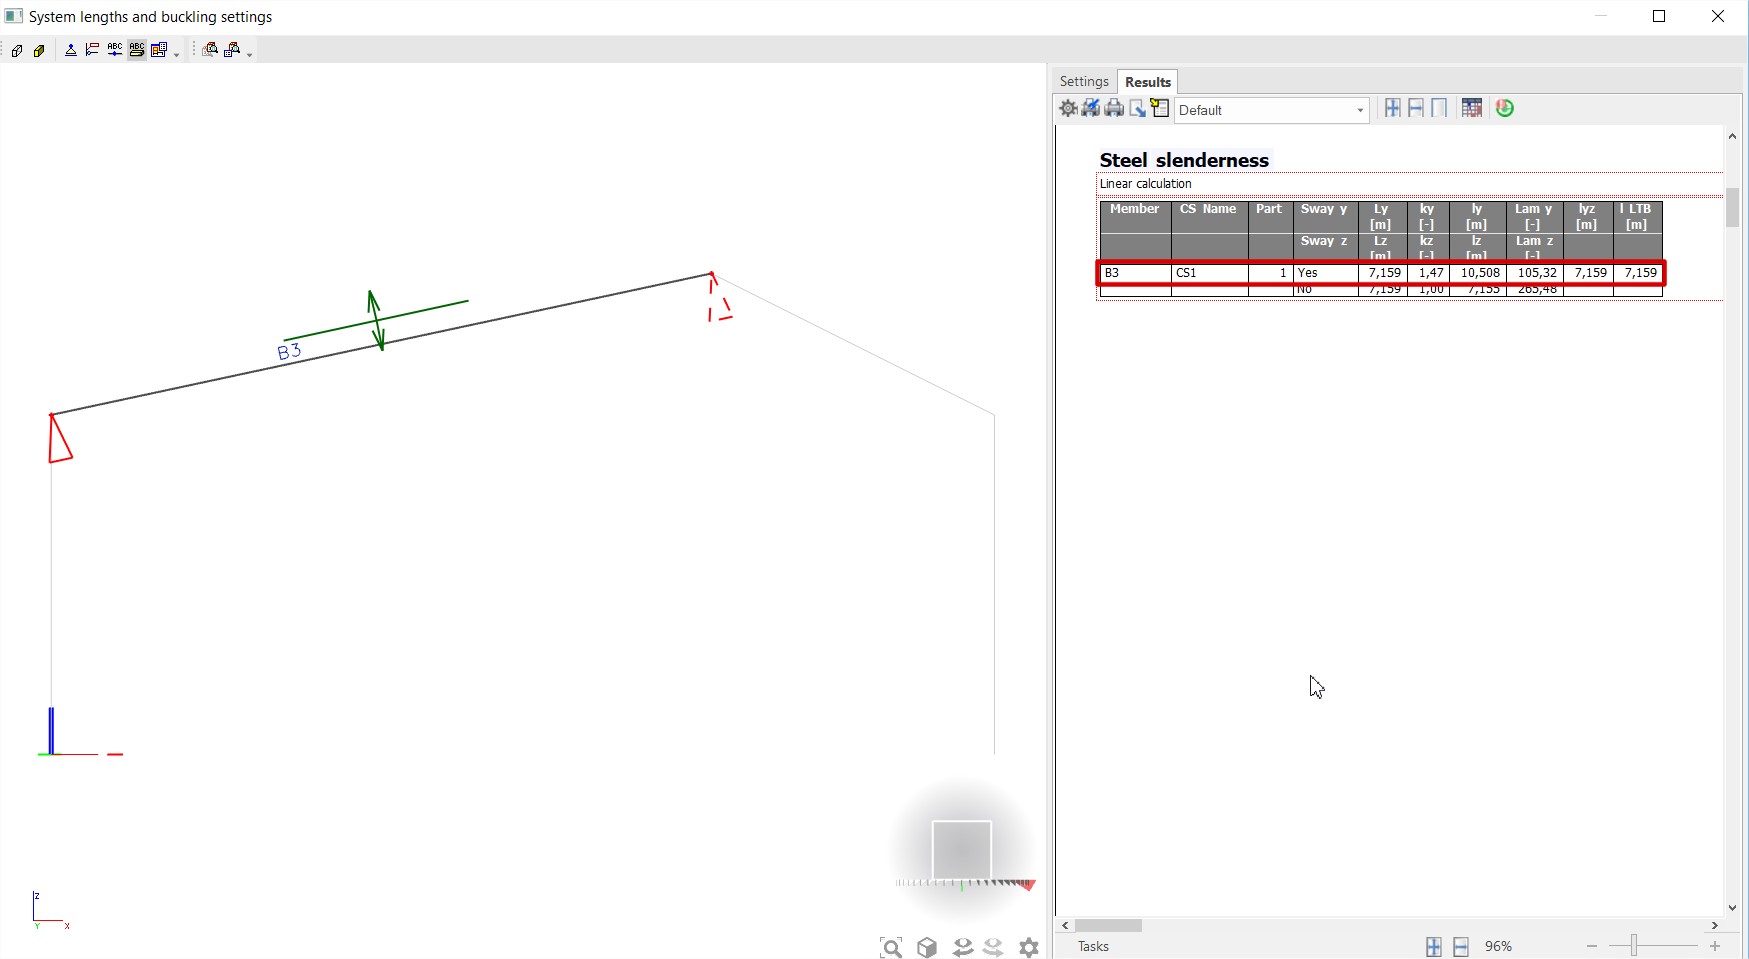Click the Tasks button in the status bar
Screen dimensions: 1749x959
pos(1093,947)
